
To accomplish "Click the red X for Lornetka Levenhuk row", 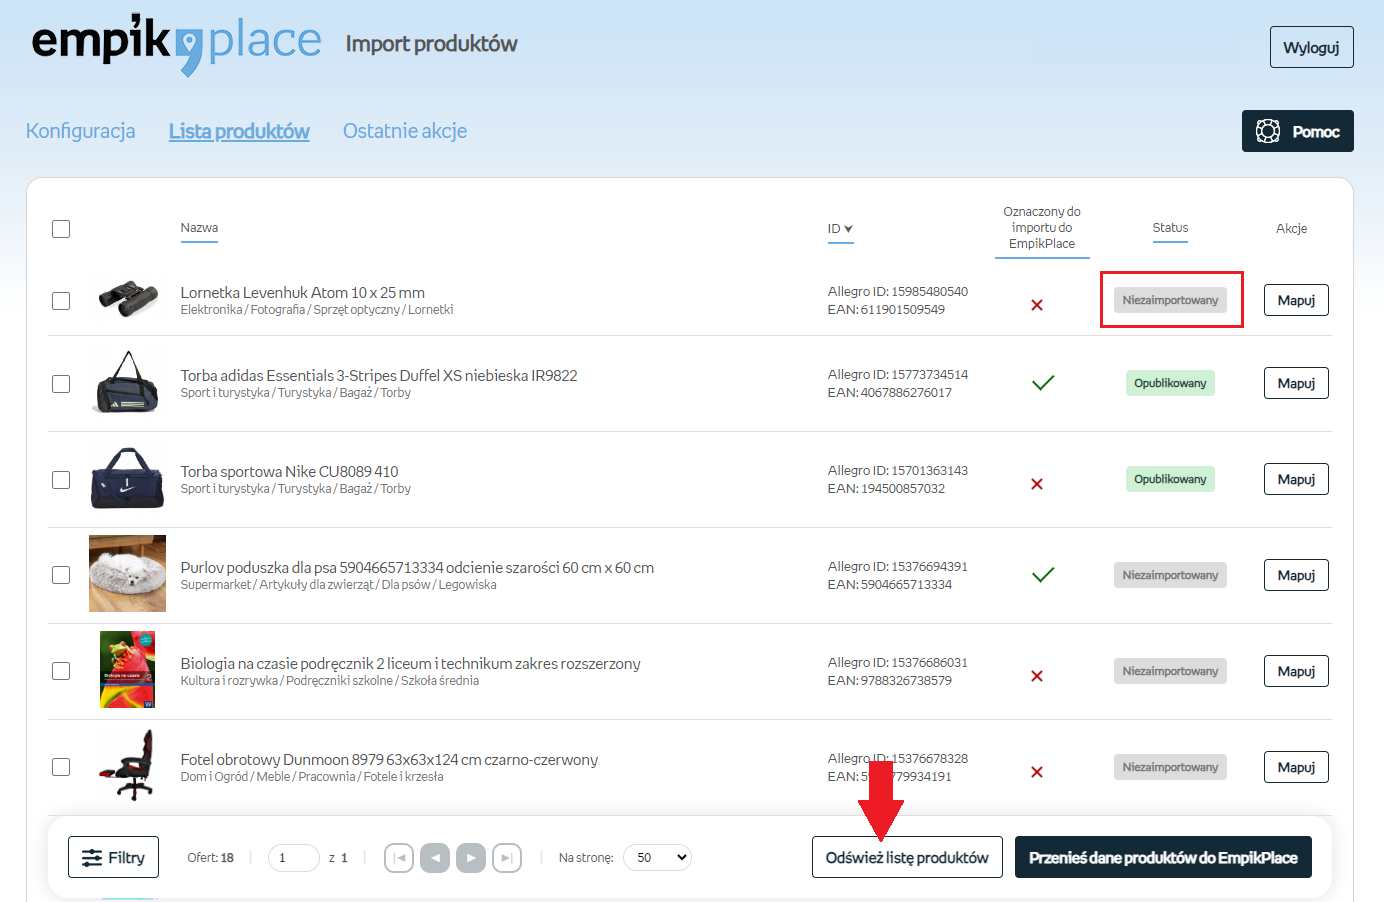I will [x=1037, y=305].
